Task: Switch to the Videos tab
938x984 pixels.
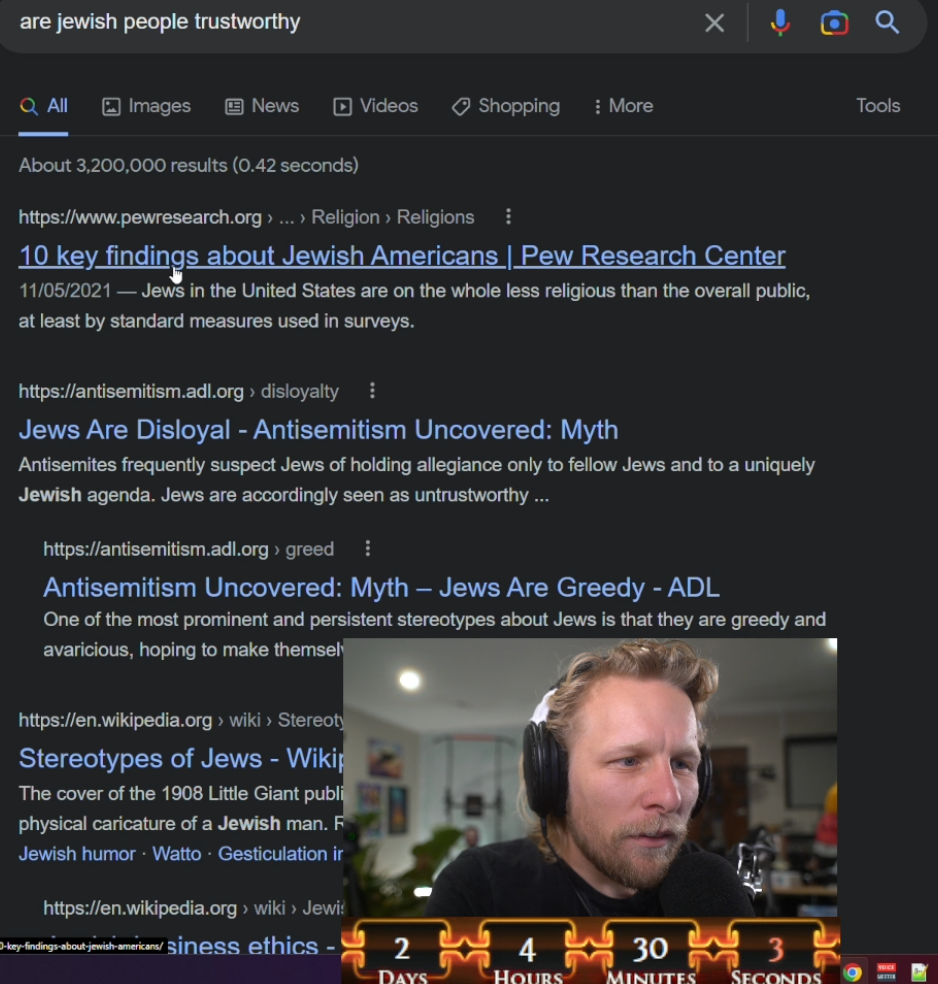Action: click(x=375, y=106)
